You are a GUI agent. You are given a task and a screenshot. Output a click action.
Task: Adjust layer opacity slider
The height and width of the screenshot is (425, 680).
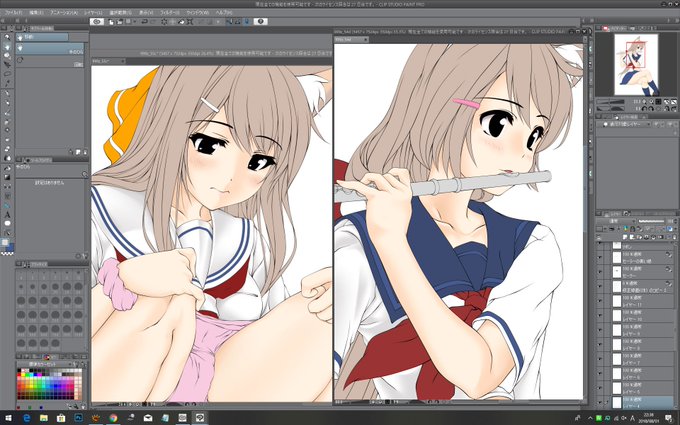click(652, 221)
